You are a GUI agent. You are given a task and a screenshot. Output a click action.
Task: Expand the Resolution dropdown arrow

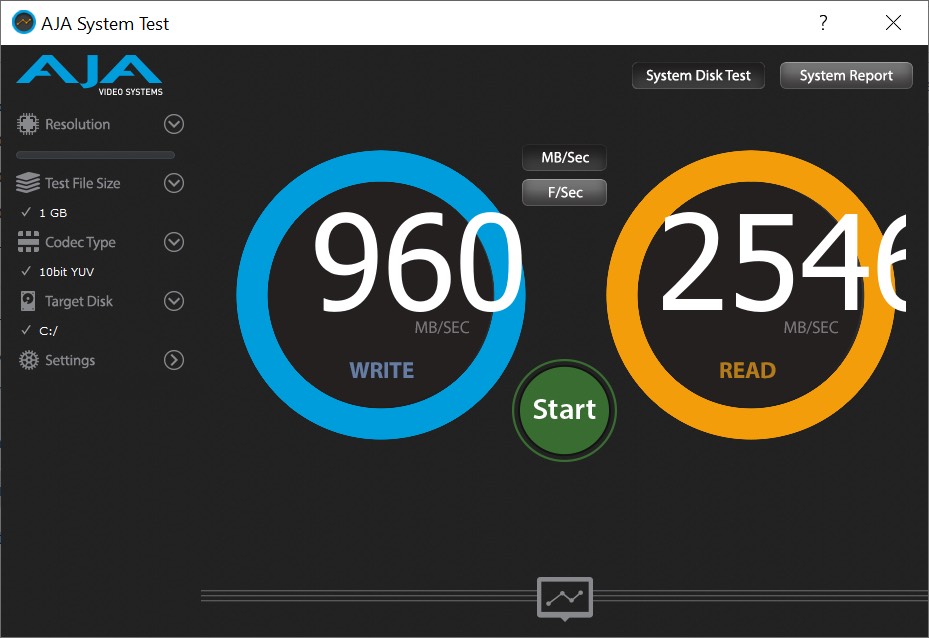[174, 124]
